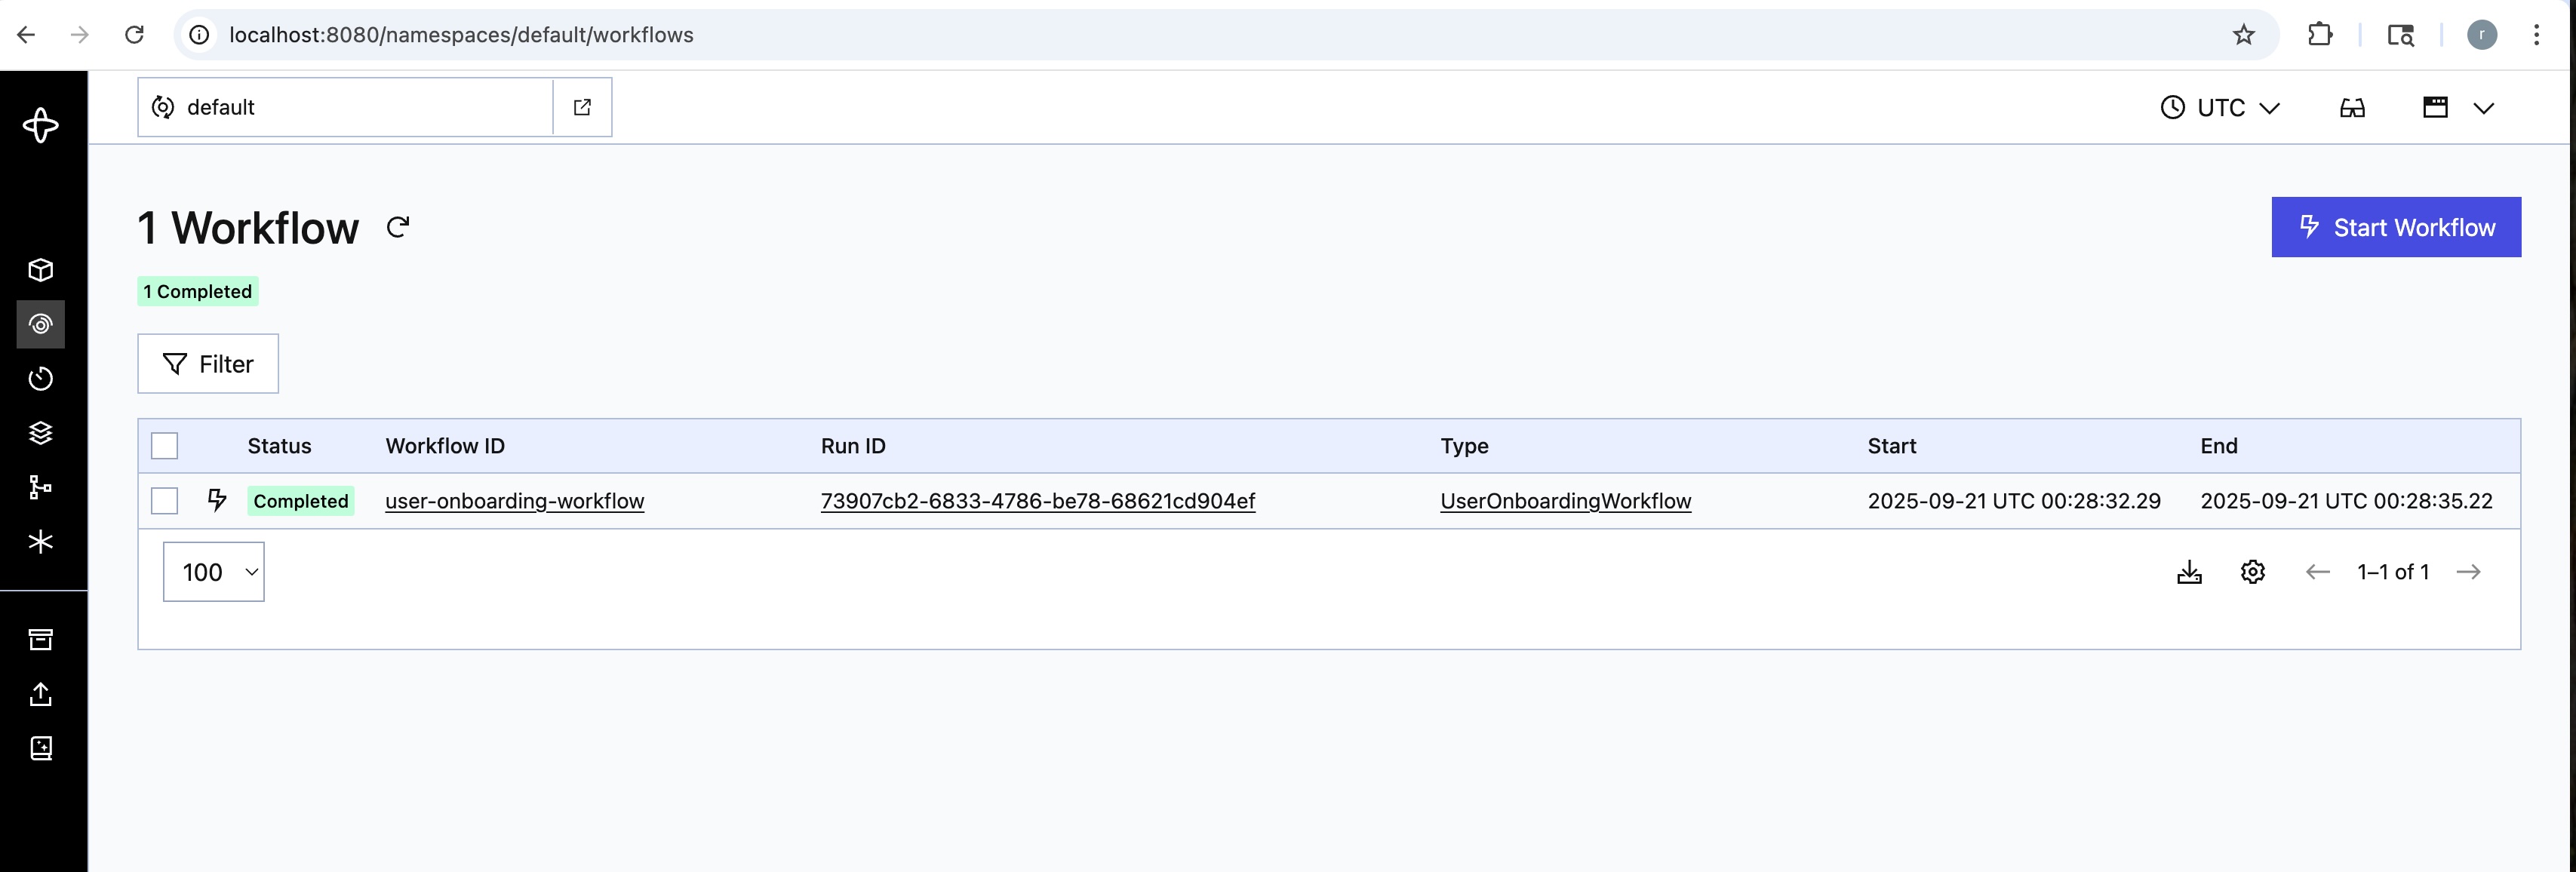The width and height of the screenshot is (2576, 872).
Task: Select the Workflows icon in the sidebar
Action: coord(41,324)
